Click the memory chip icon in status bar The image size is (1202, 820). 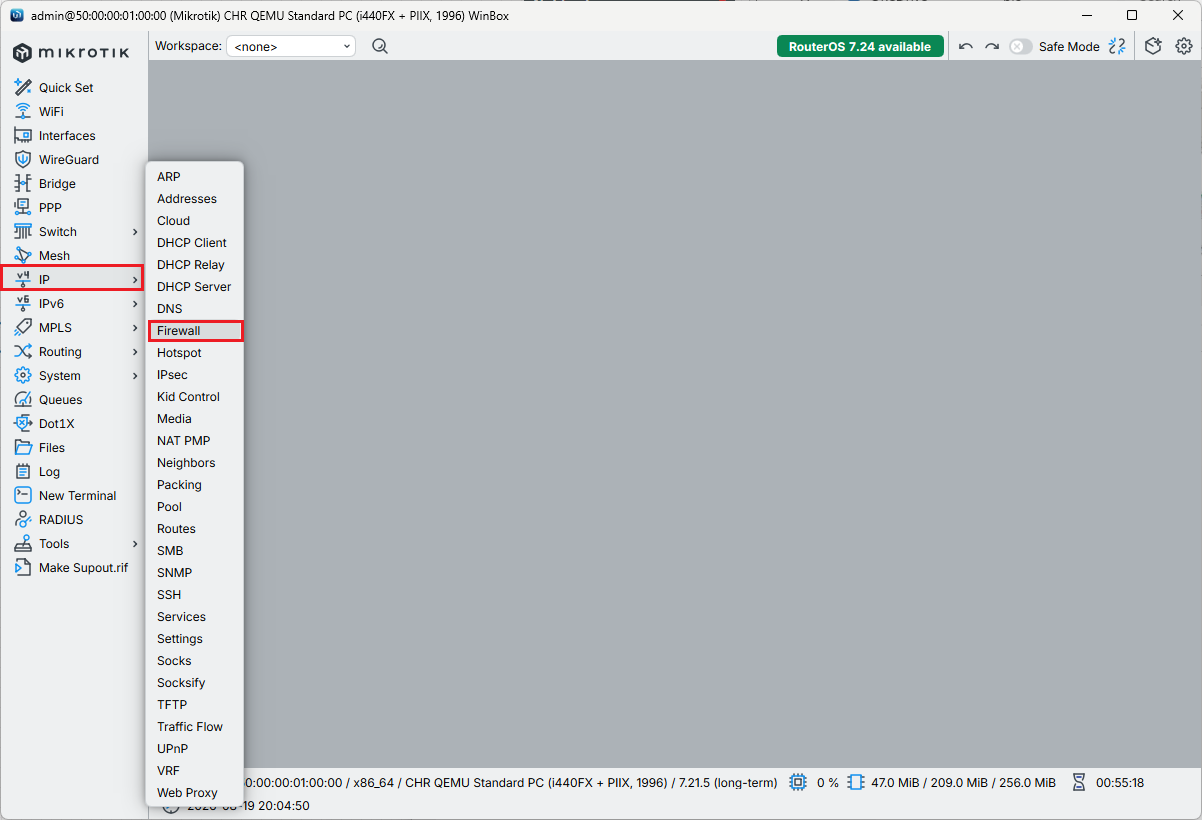856,782
